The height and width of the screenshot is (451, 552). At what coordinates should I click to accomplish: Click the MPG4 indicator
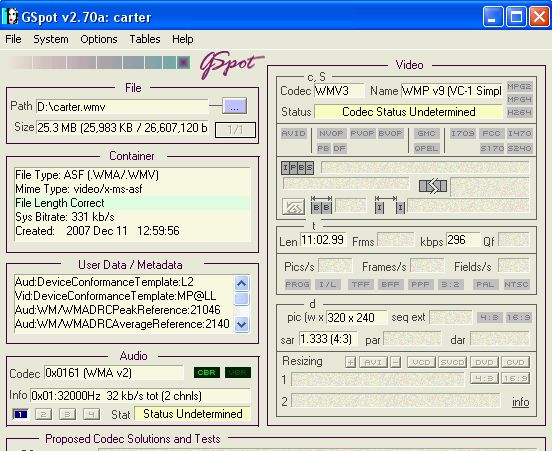coord(519,100)
